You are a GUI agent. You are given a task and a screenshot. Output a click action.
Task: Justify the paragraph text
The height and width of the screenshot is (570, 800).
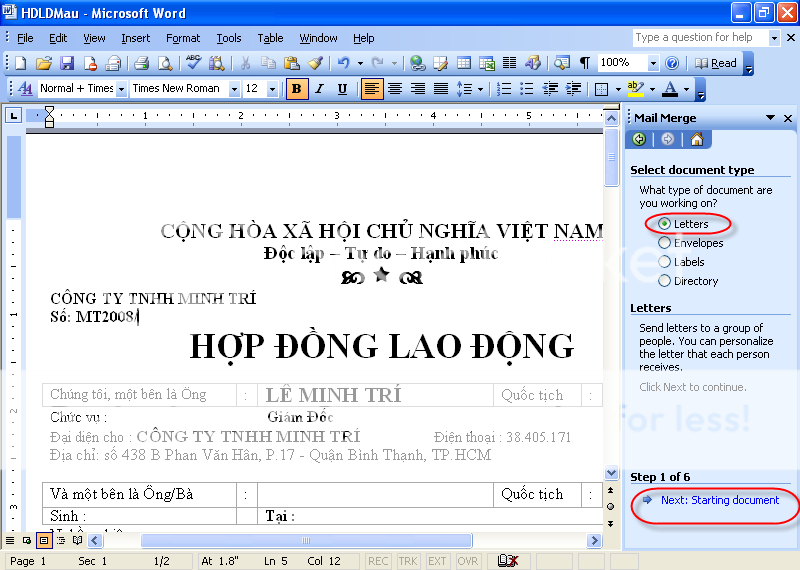[x=441, y=89]
